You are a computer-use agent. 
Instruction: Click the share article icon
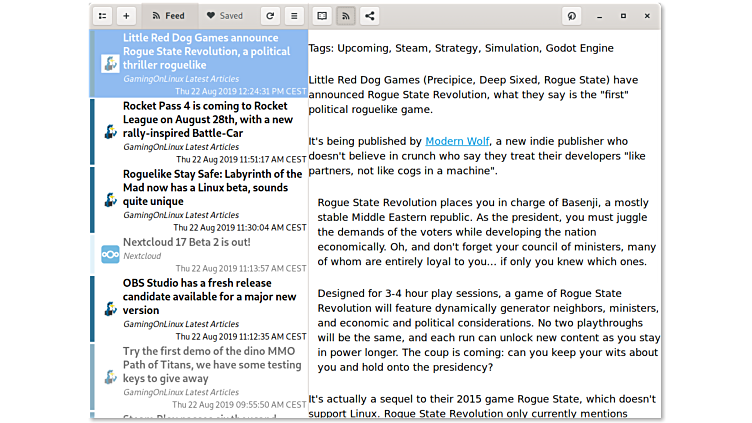pyautogui.click(x=370, y=16)
